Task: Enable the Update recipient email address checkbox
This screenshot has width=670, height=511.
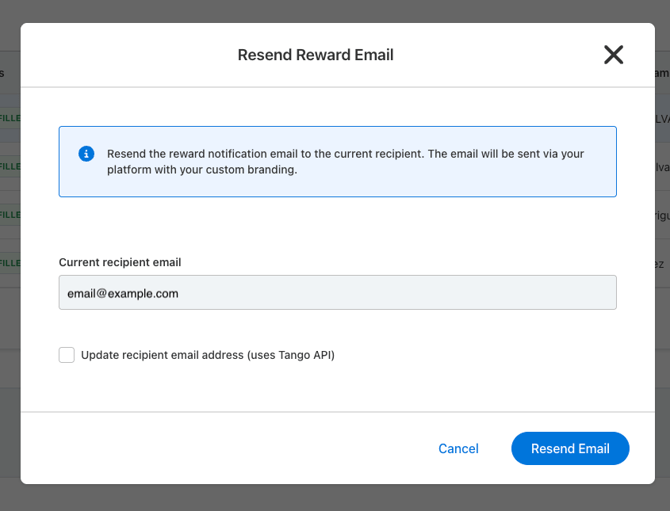Action: (67, 355)
